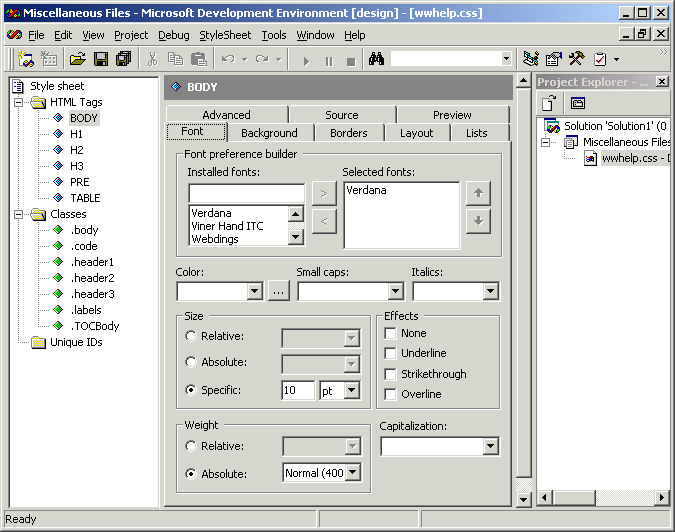The height and width of the screenshot is (532, 675).
Task: Select the Absolute weight radio button
Action: pyautogui.click(x=191, y=474)
